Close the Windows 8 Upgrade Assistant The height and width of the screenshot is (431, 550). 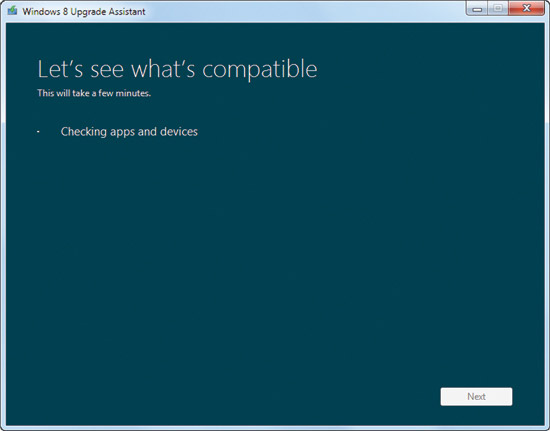click(526, 8)
